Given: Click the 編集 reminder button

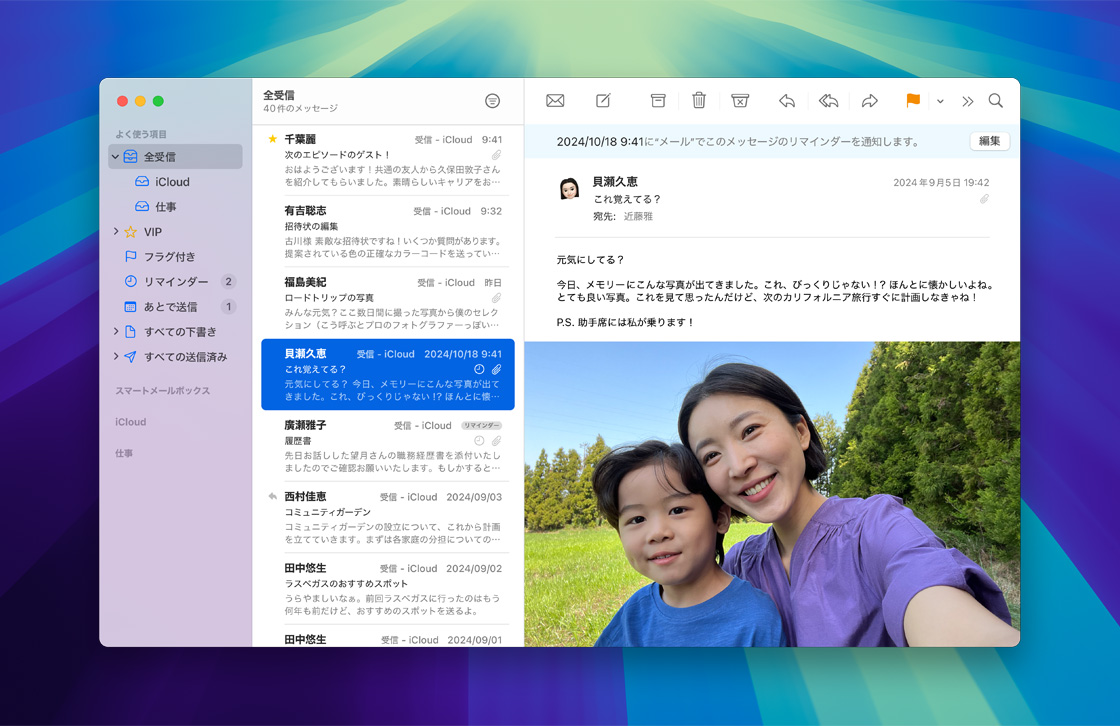Looking at the screenshot, I should (x=989, y=141).
